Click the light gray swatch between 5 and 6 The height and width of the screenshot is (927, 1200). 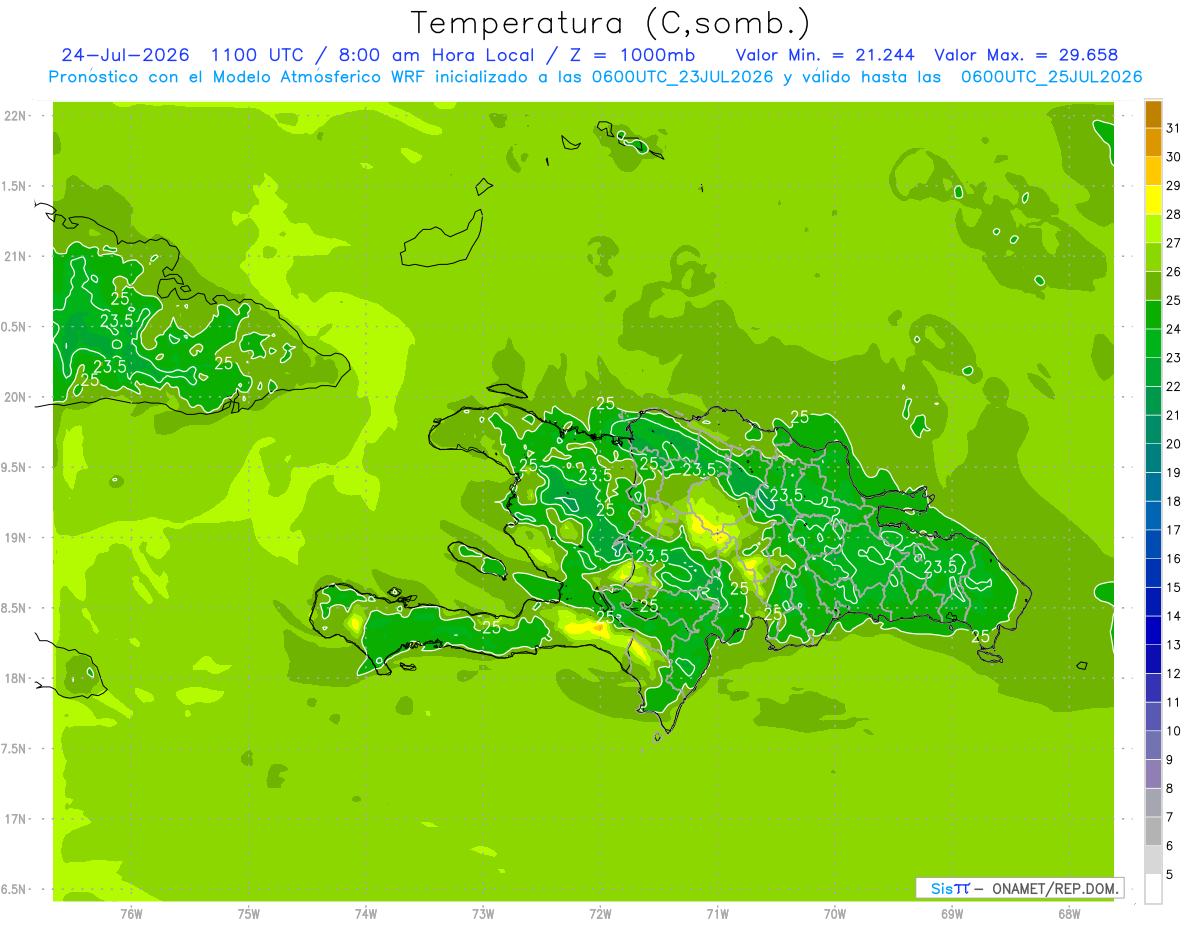coord(1153,859)
